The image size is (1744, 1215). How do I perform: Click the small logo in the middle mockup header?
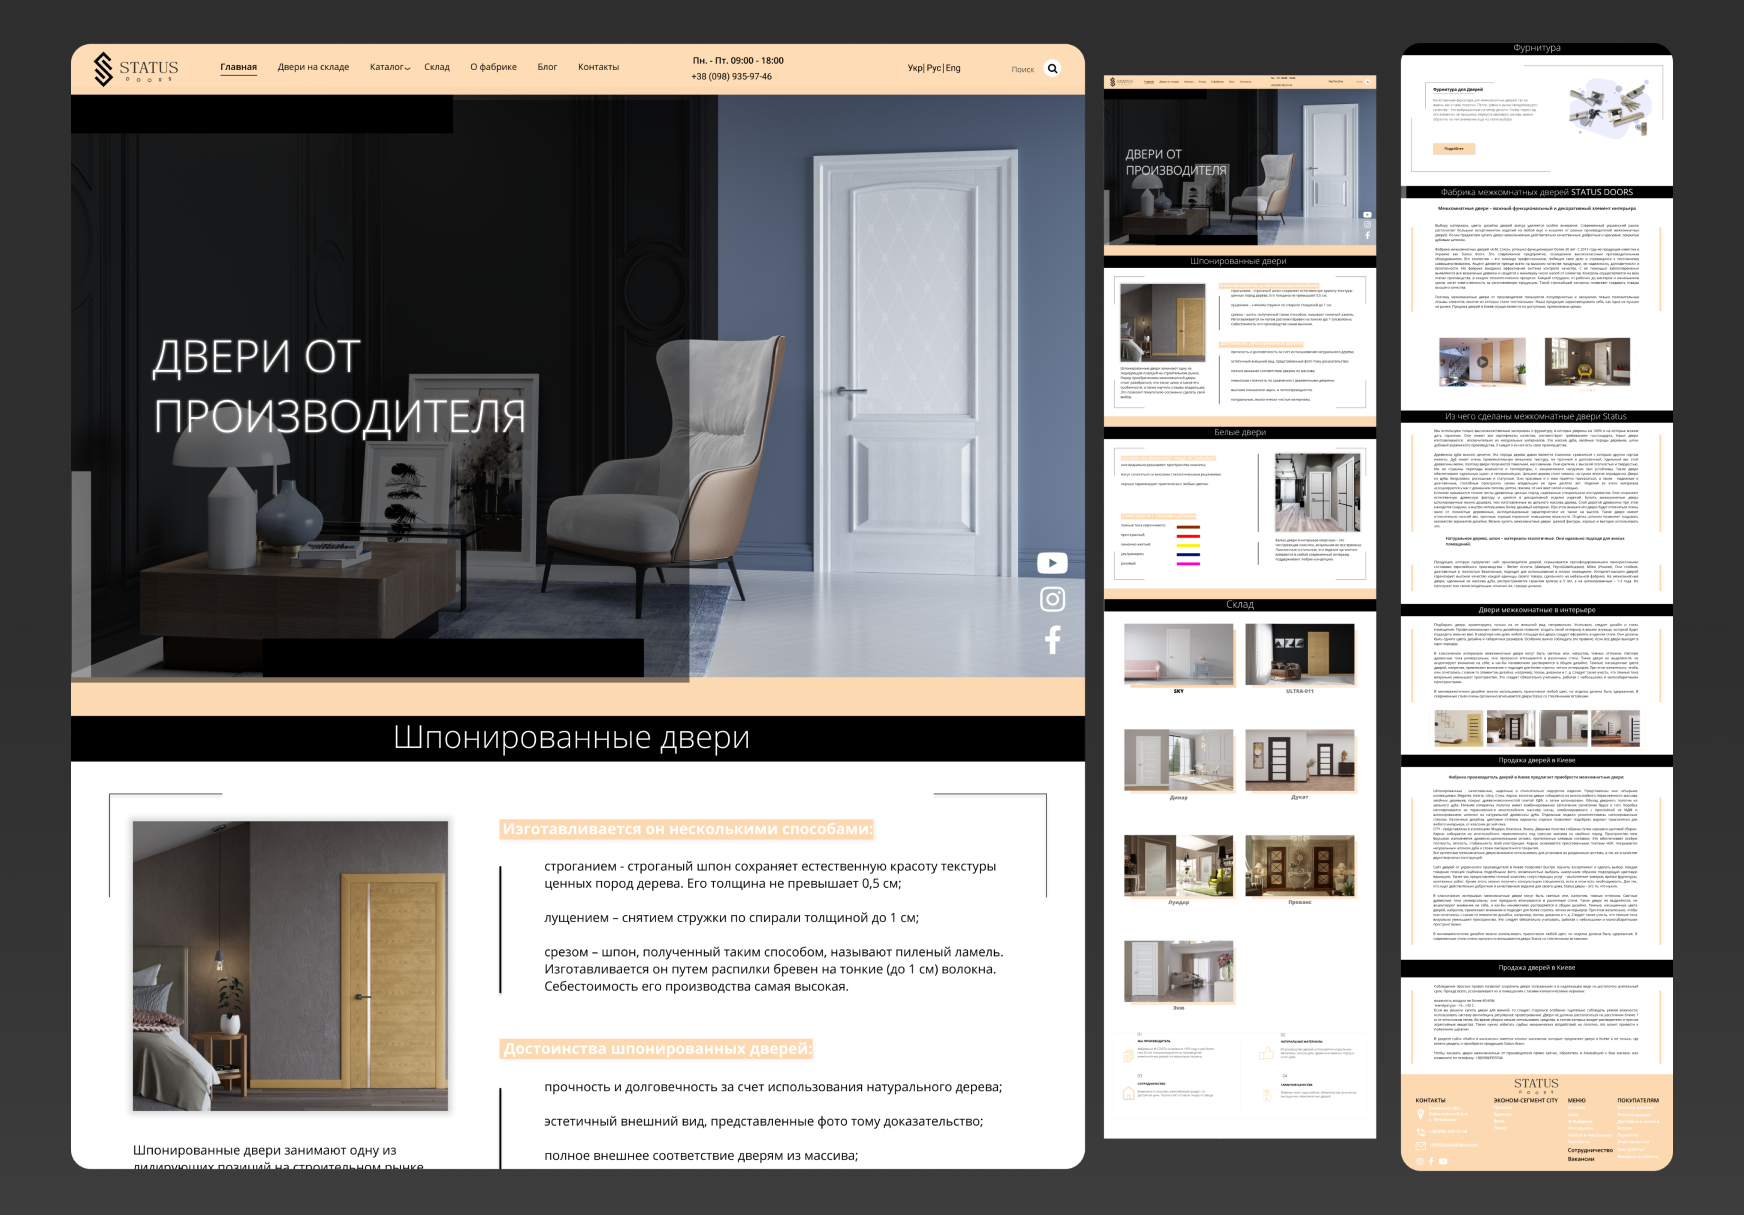tap(1121, 82)
